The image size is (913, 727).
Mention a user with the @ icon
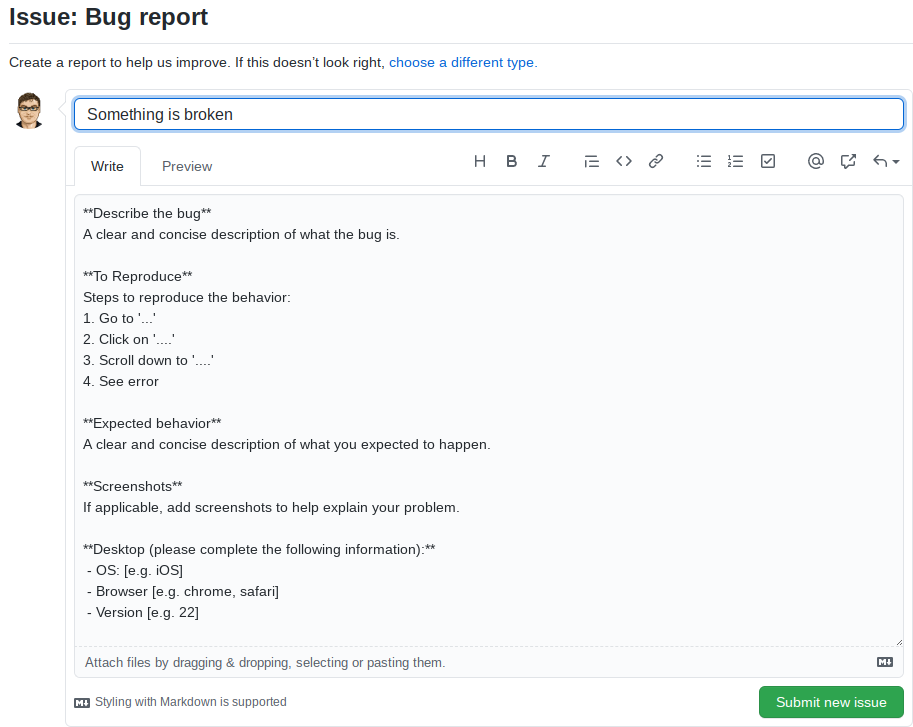point(816,161)
